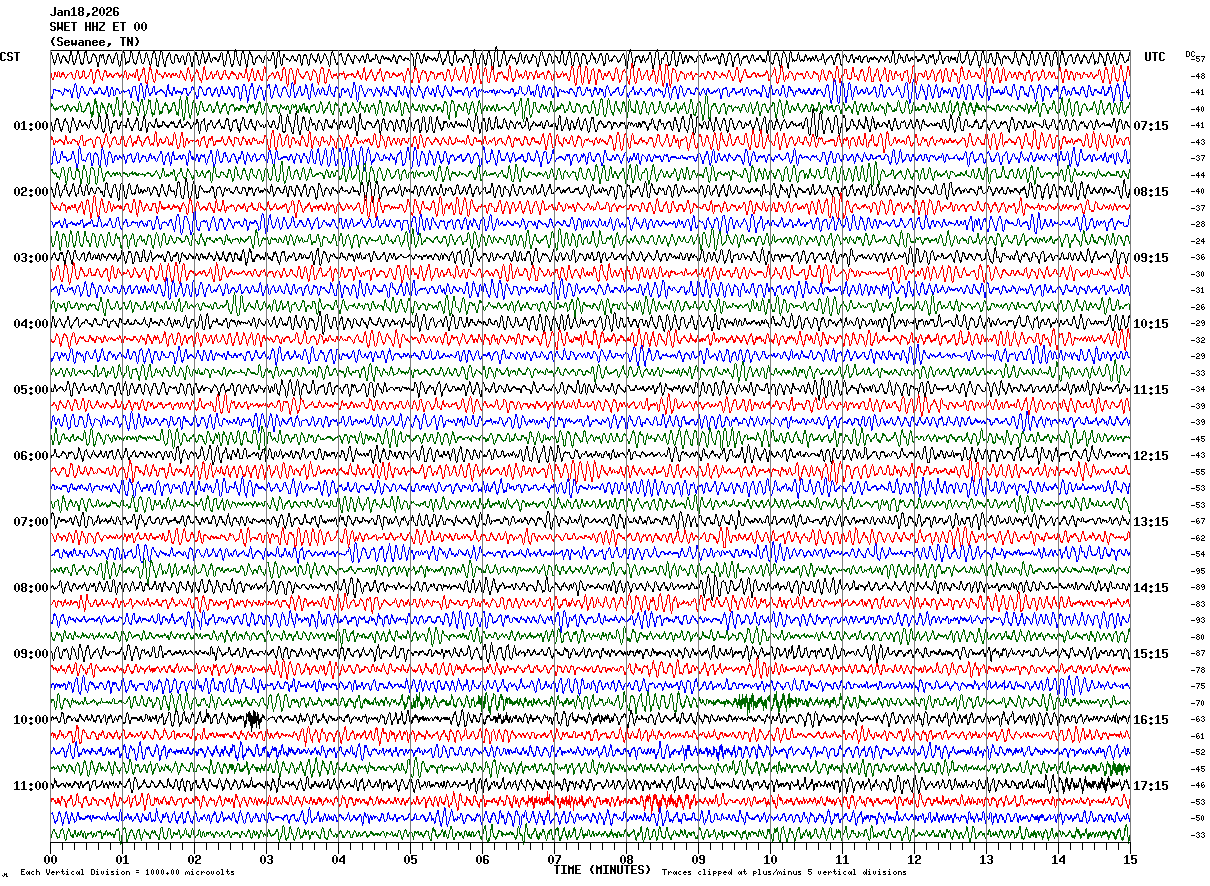Click the date label Jan18,2026
The height and width of the screenshot is (886, 1210).
coord(85,12)
